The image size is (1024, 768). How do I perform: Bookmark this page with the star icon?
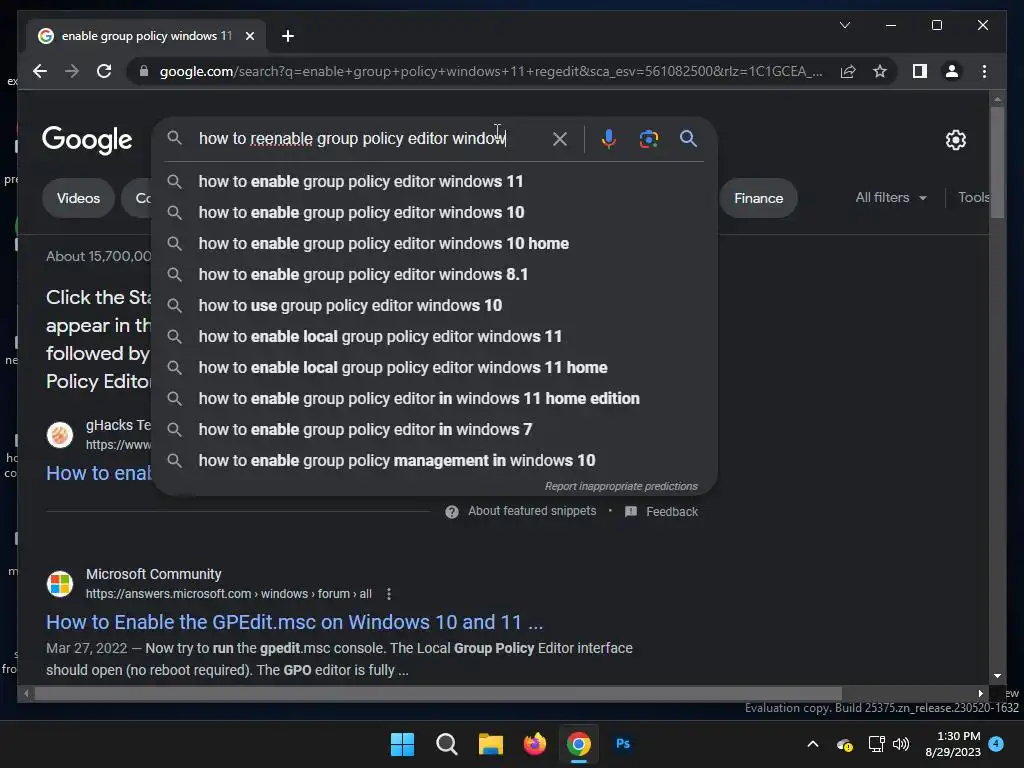click(880, 71)
